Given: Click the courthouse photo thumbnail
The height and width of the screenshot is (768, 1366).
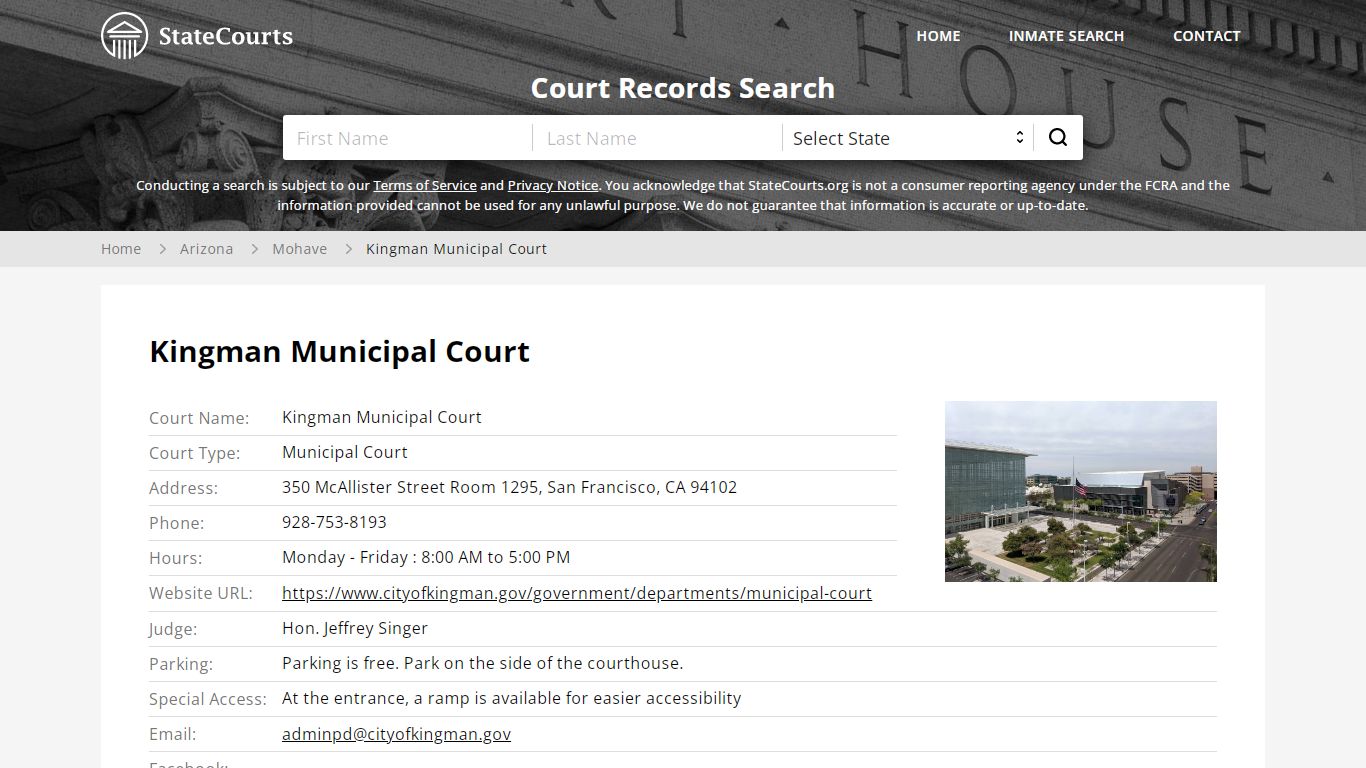Looking at the screenshot, I should tap(1081, 491).
